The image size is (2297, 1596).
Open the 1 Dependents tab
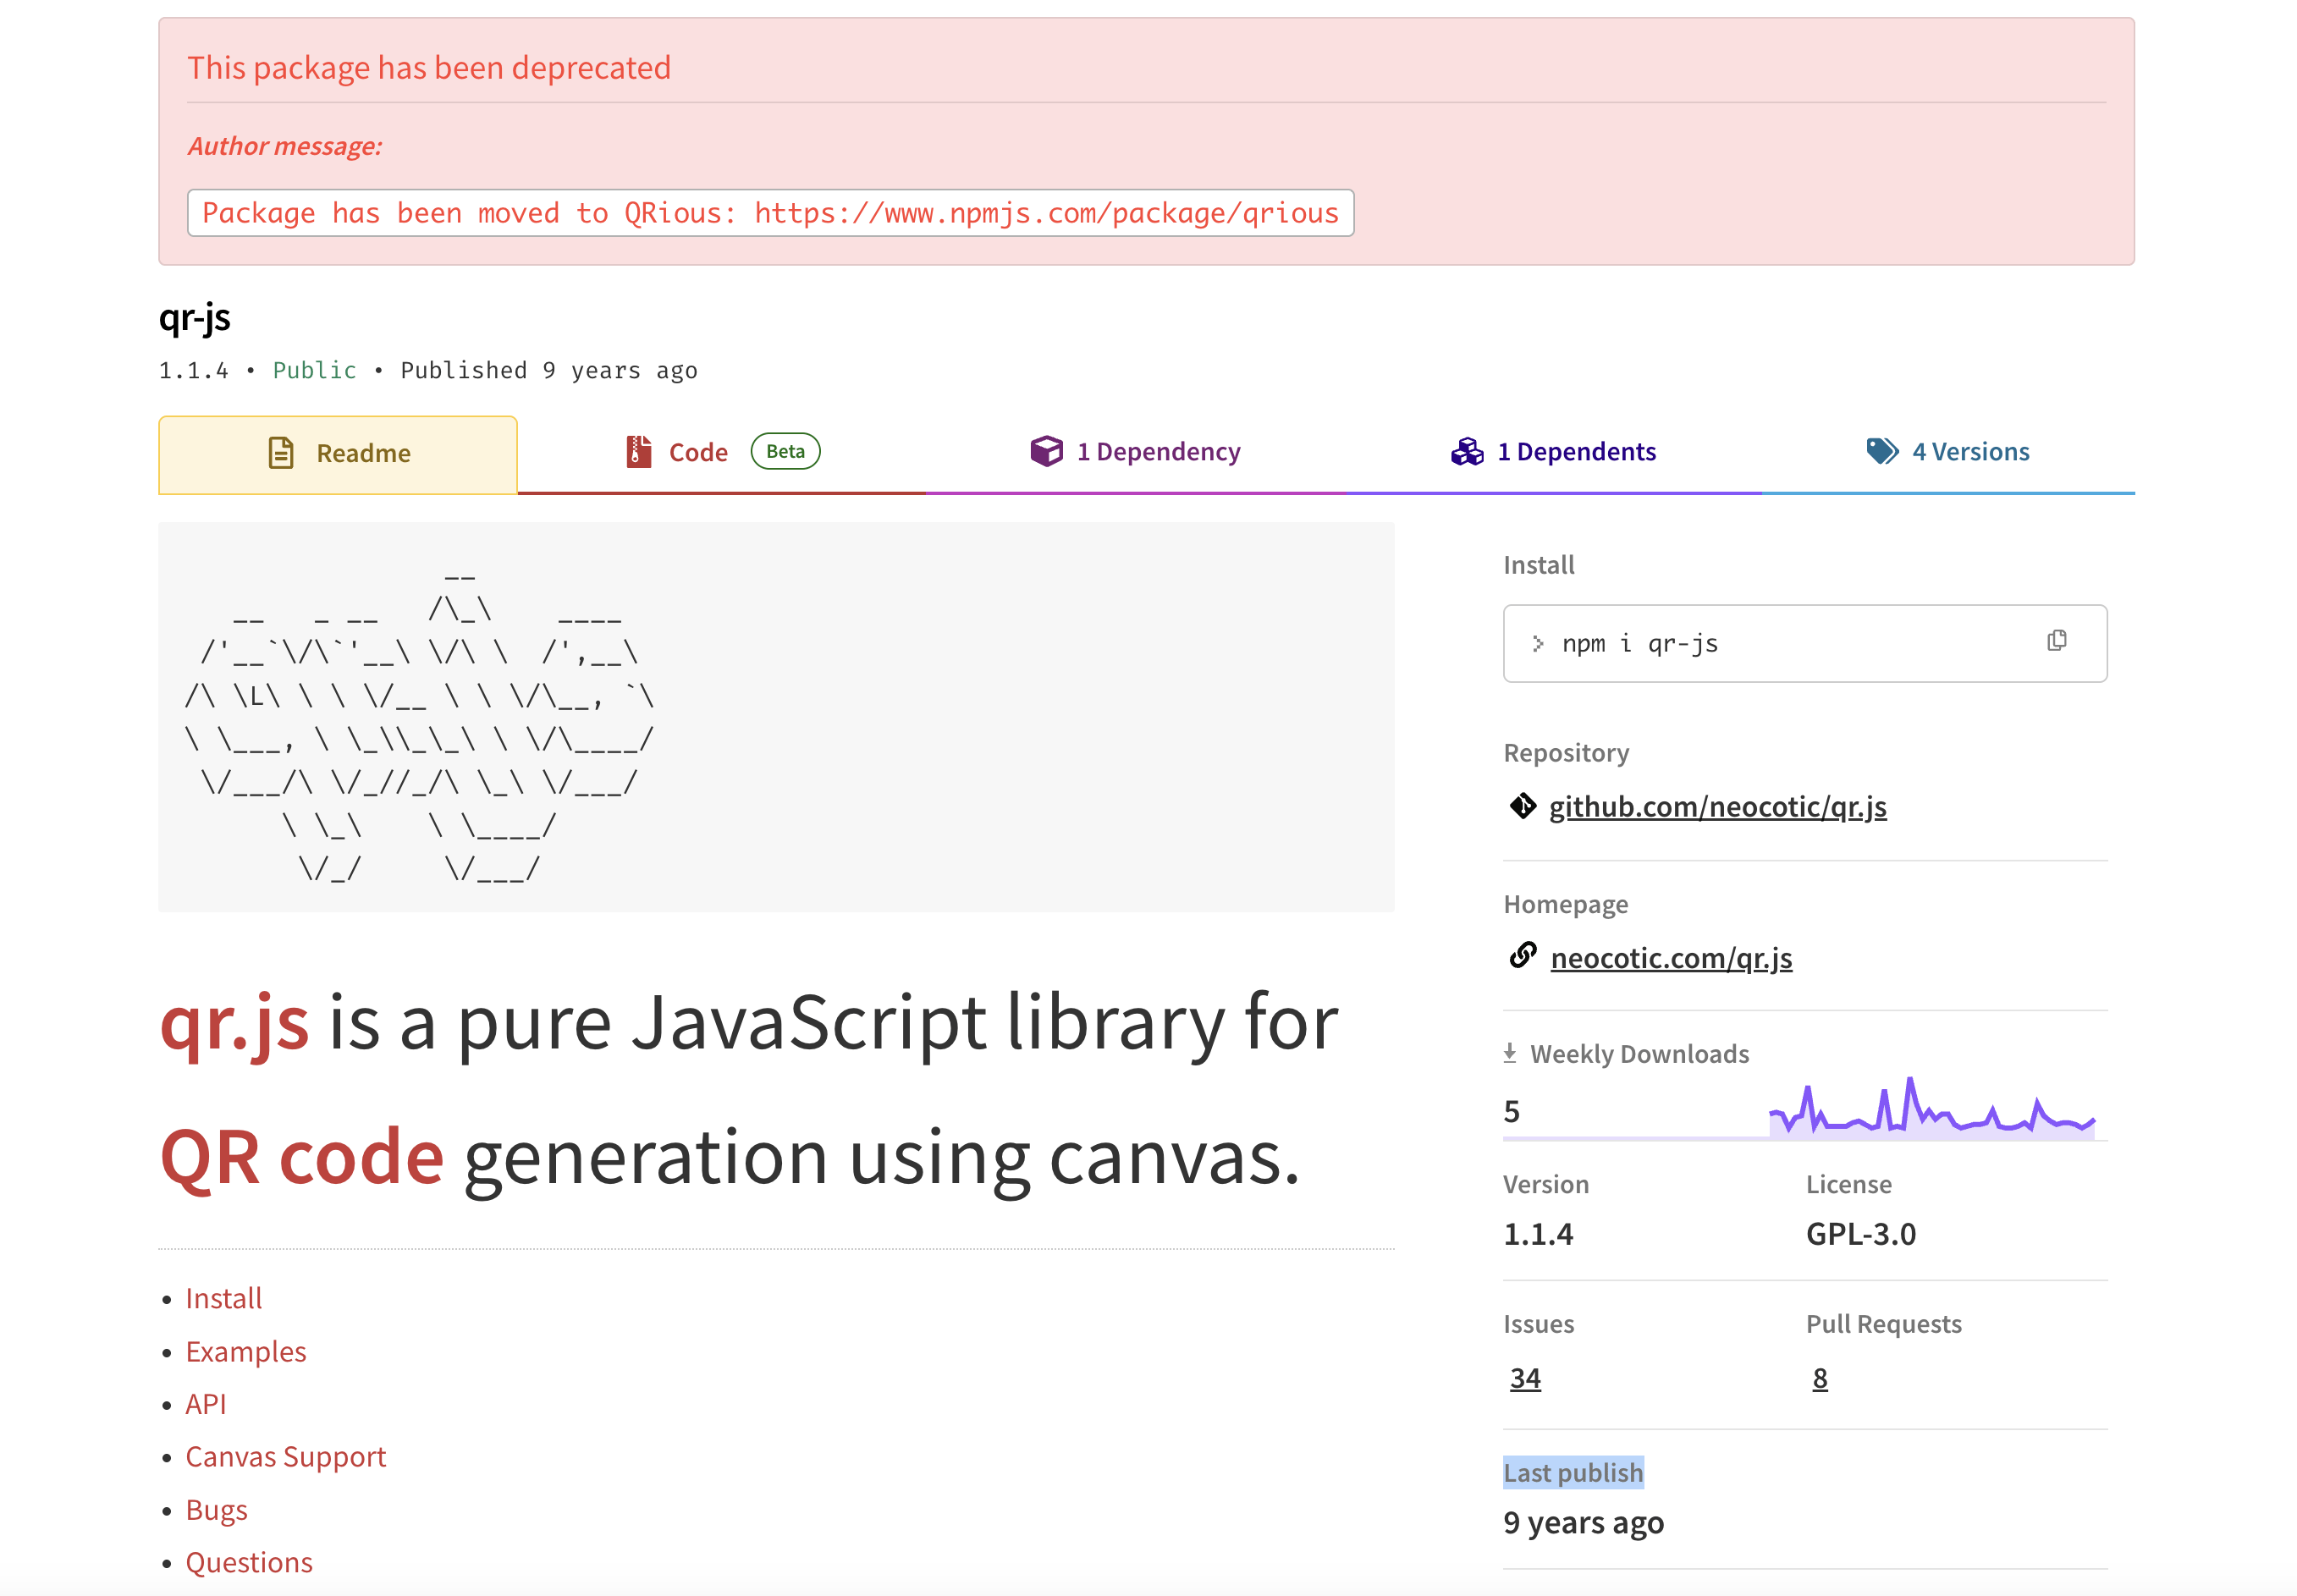(x=1552, y=452)
